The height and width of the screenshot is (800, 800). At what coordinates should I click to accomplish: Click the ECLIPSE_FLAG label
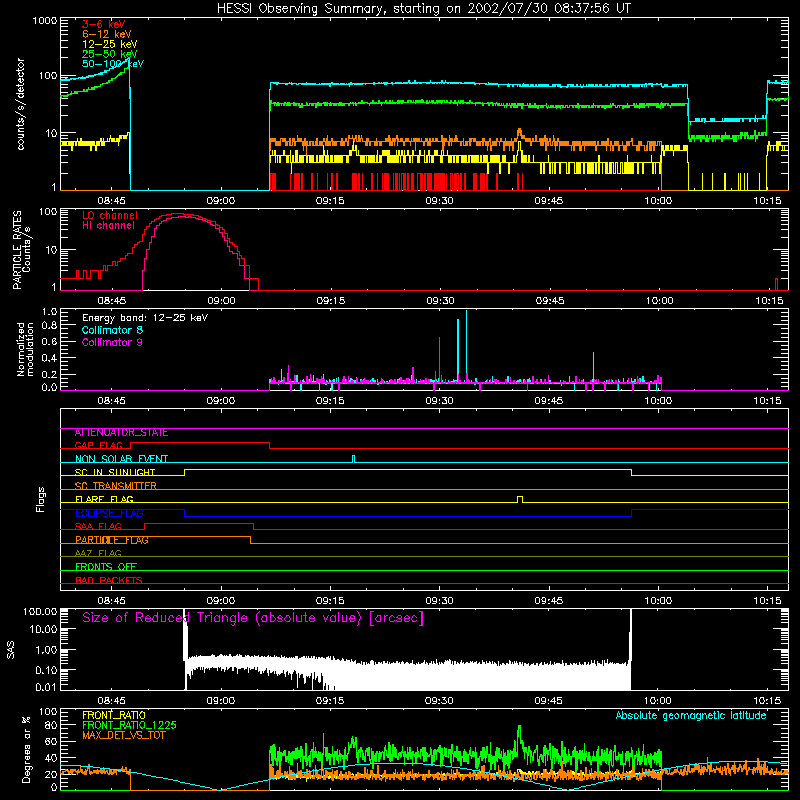[109, 513]
